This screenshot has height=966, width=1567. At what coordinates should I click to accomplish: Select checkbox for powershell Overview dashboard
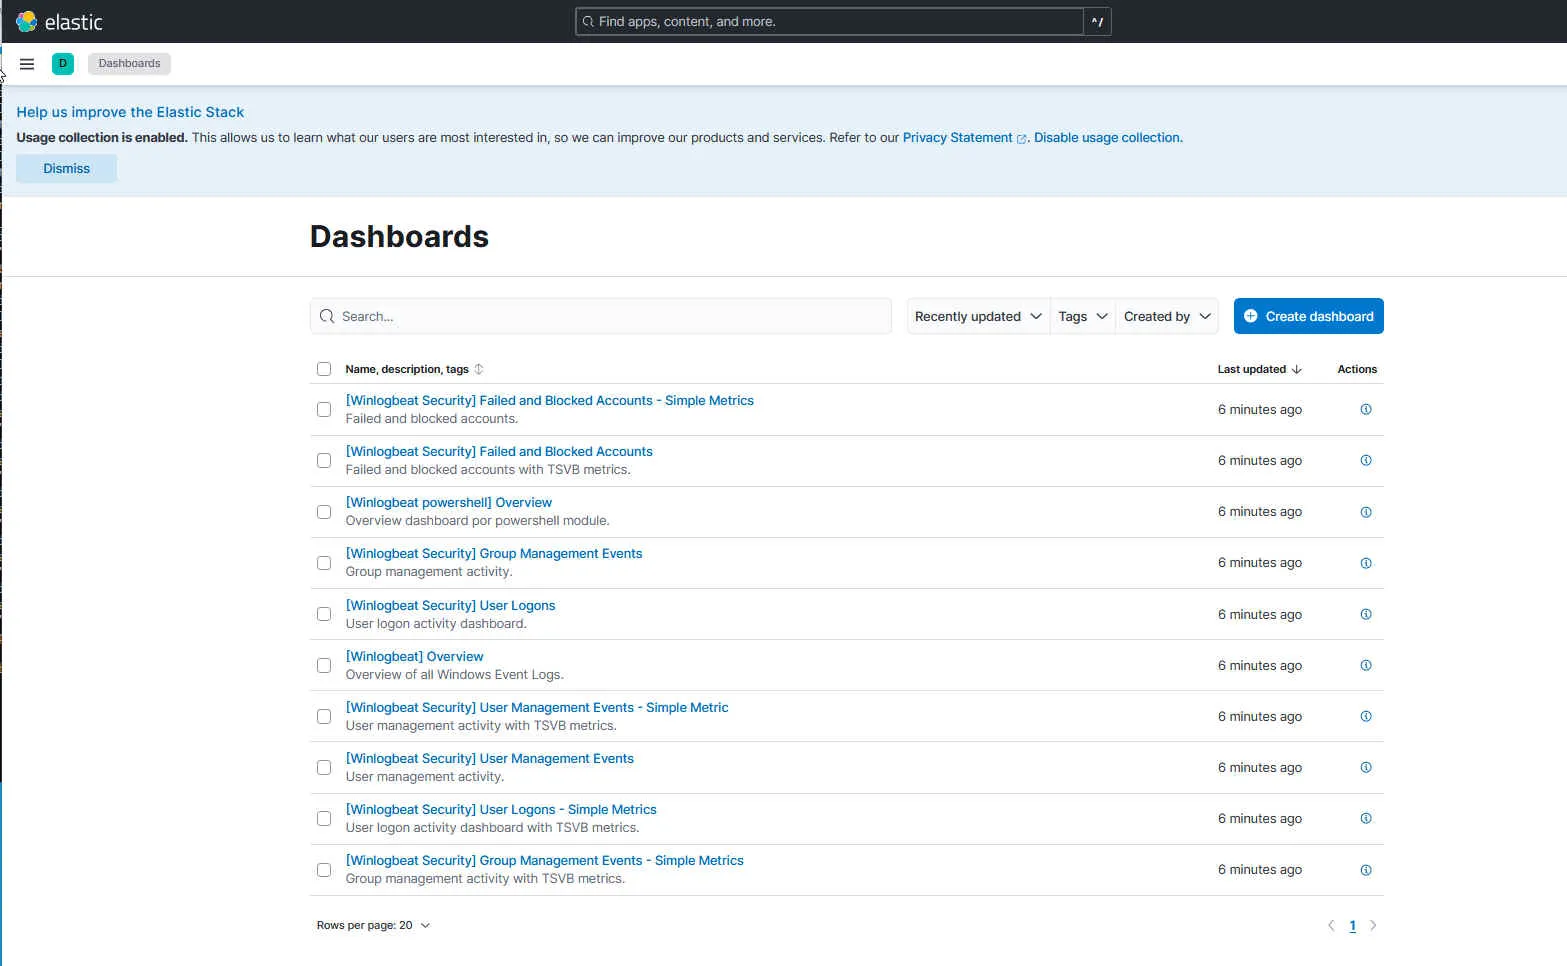point(324,512)
